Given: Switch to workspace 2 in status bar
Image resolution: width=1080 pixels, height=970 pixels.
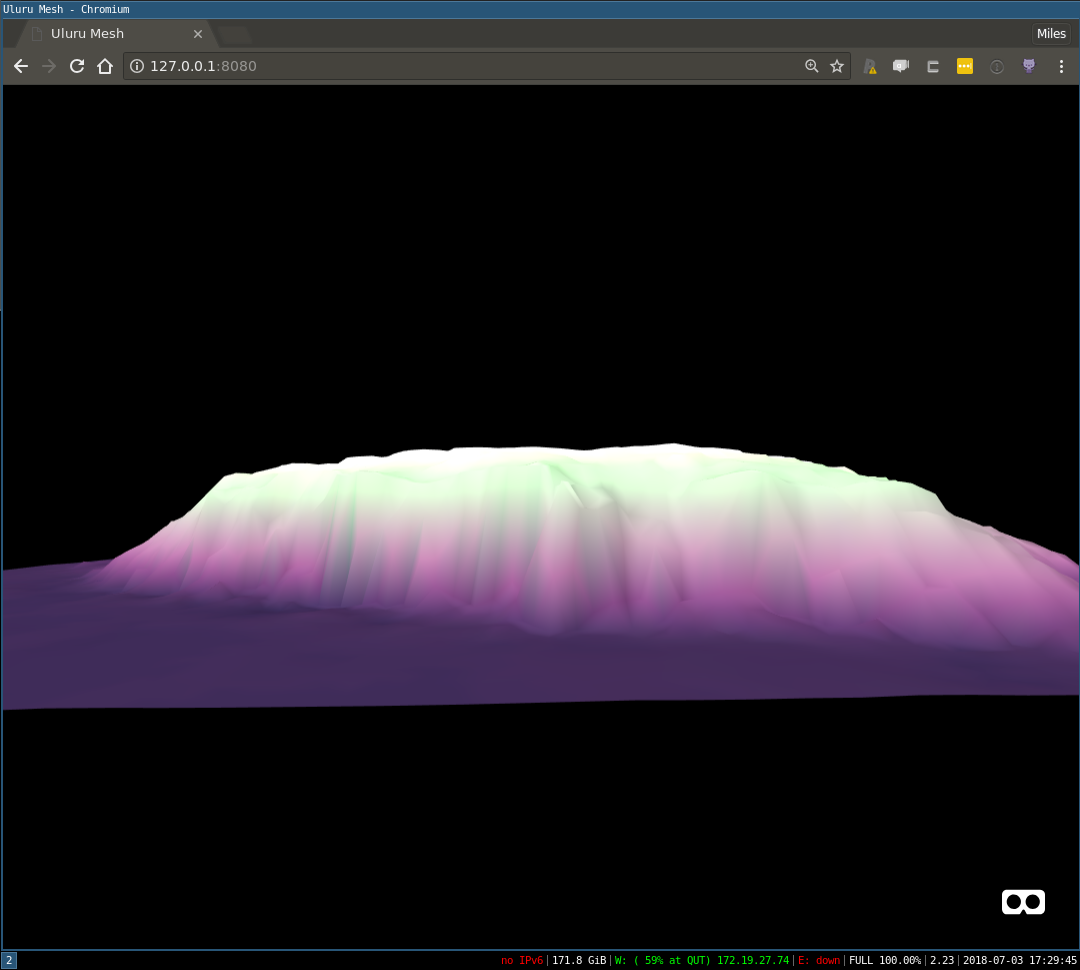Looking at the screenshot, I should click(x=9, y=960).
